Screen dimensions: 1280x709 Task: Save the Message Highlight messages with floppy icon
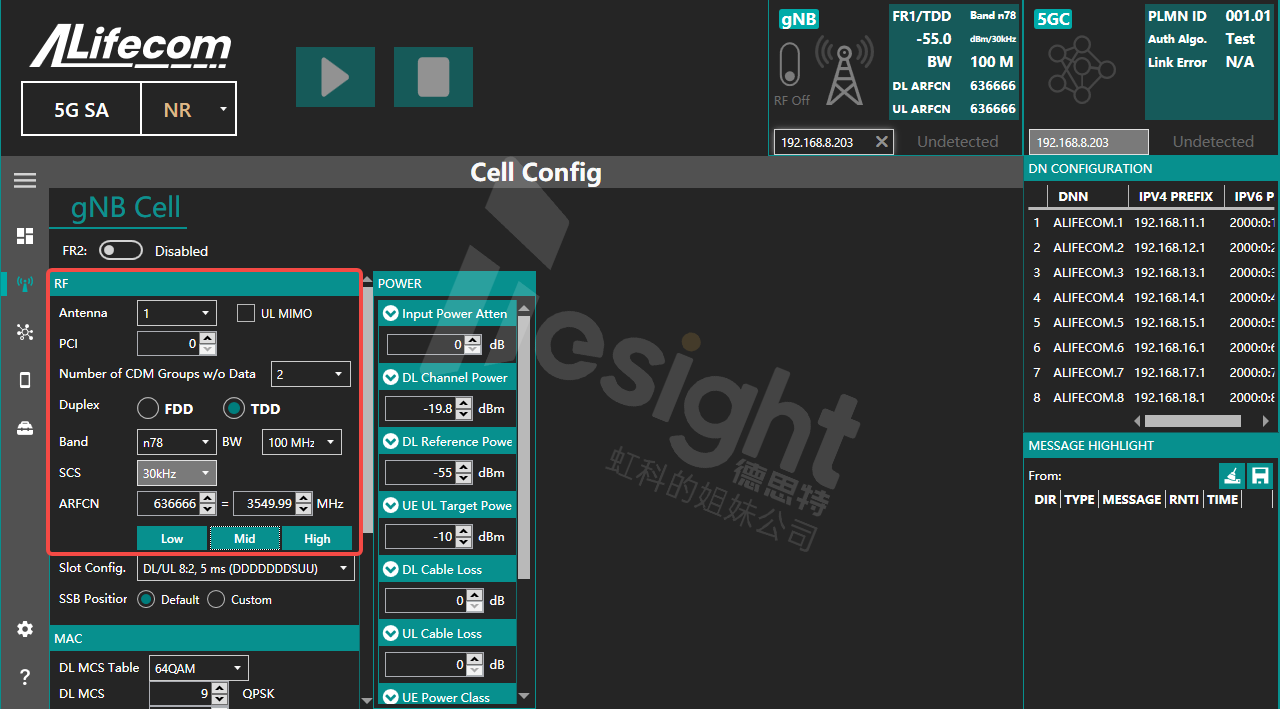[1260, 476]
